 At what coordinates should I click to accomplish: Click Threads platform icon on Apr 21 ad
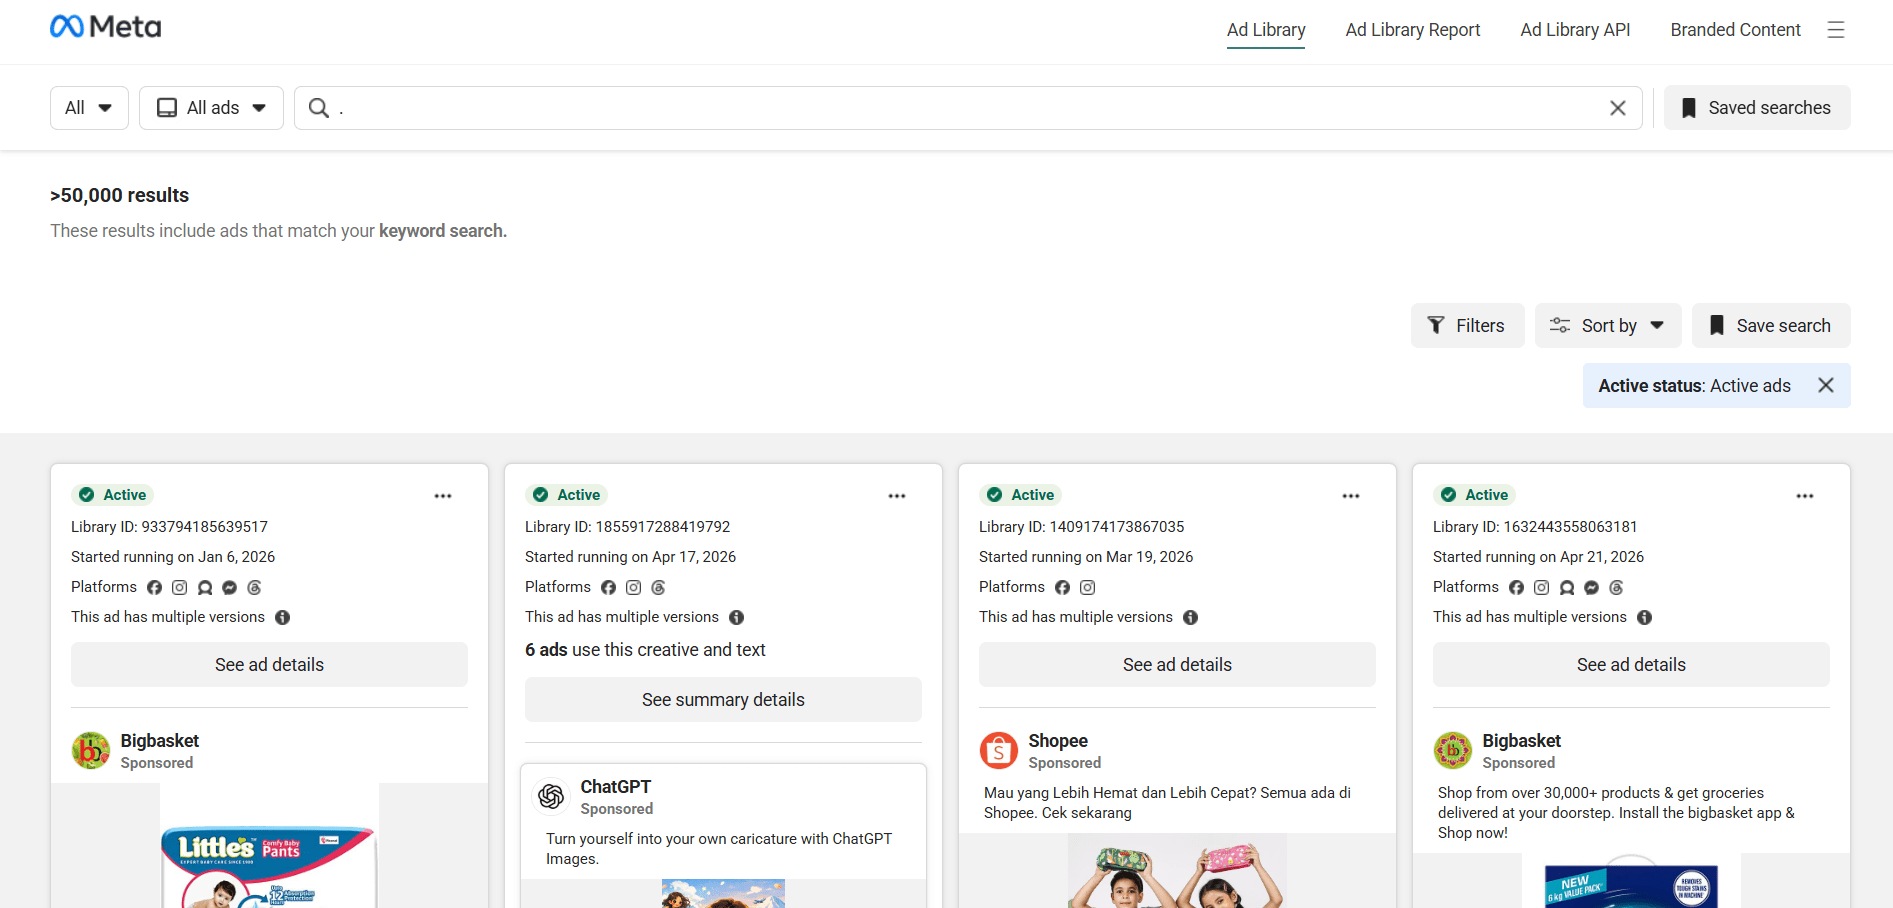(1617, 588)
